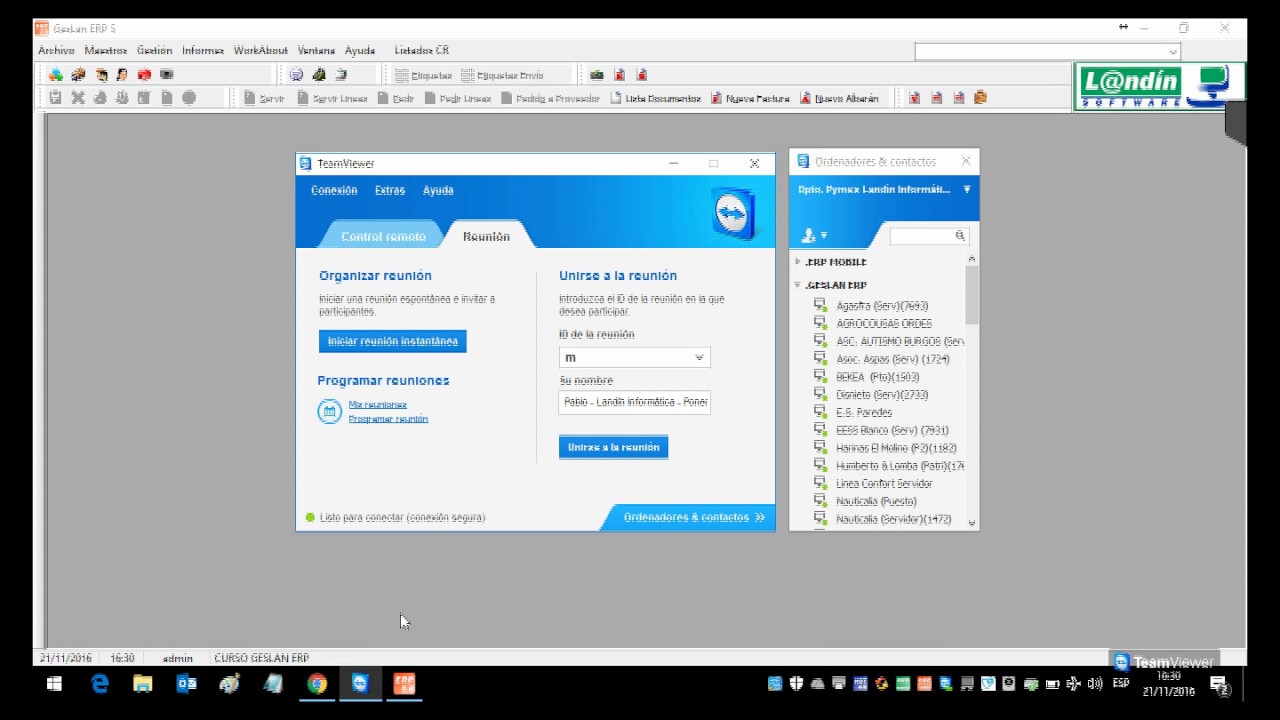Click contacts list scroll down arrow
Image resolution: width=1280 pixels, height=720 pixels.
coord(972,523)
